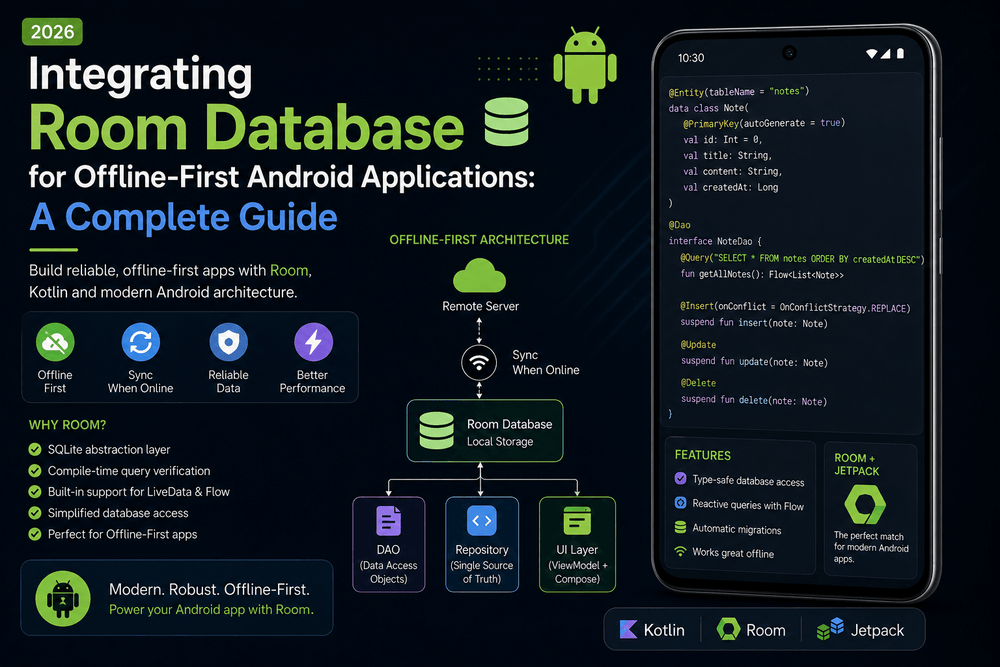Click the checkmark beside SQLite abstraction layer
Image resolution: width=1000 pixels, height=667 pixels.
(x=35, y=450)
